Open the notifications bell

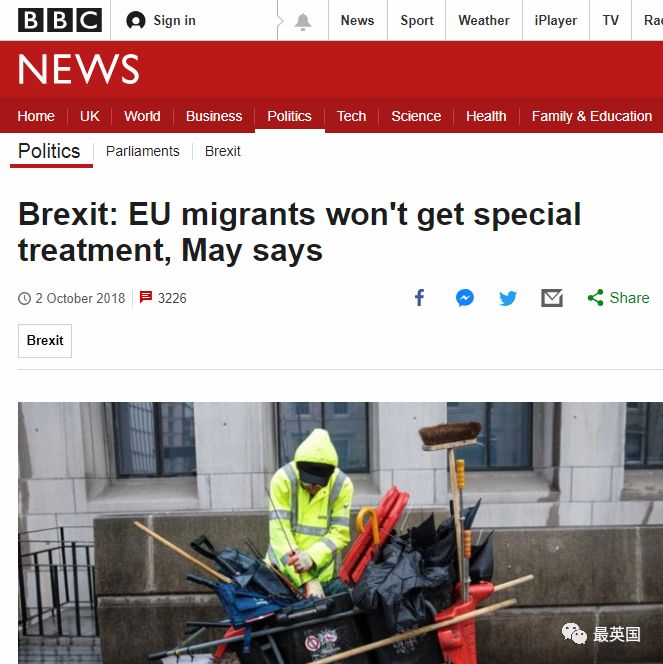tap(303, 21)
